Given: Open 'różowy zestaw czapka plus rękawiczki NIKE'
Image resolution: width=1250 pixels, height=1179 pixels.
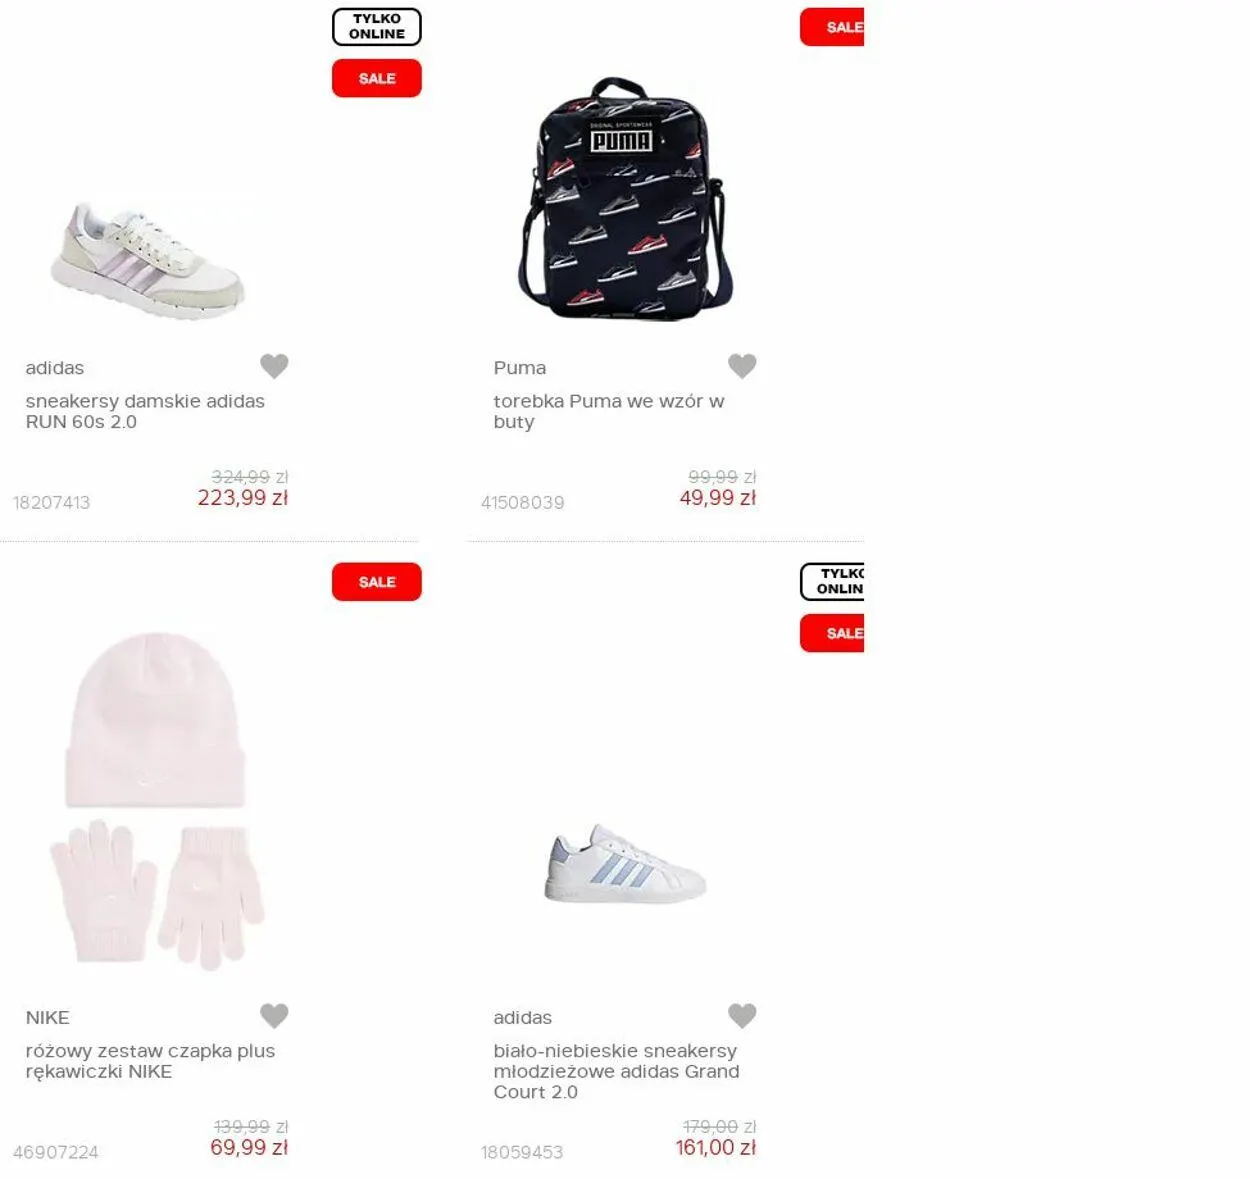Looking at the screenshot, I should (x=150, y=1061).
